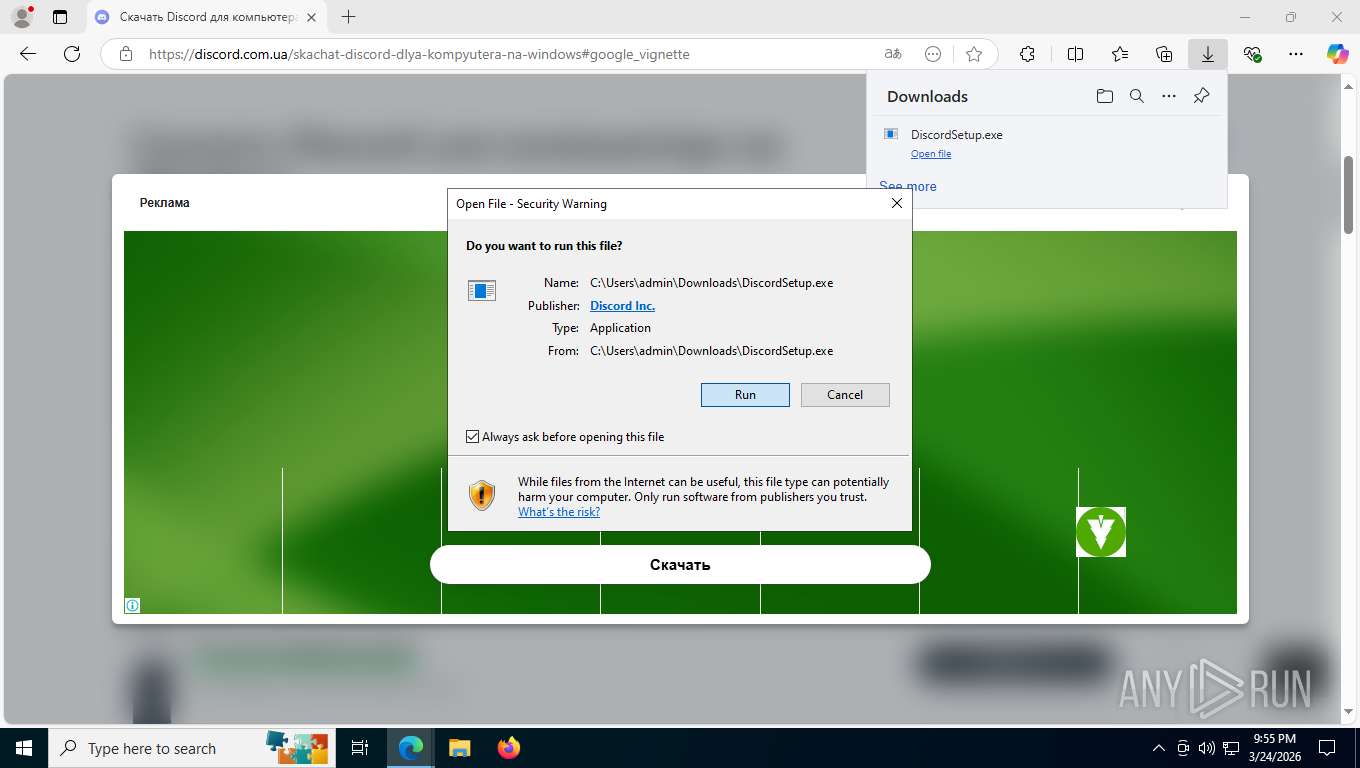Screen dimensions: 1360x768
Task: Open Task View on the taskbar
Action: click(360, 748)
